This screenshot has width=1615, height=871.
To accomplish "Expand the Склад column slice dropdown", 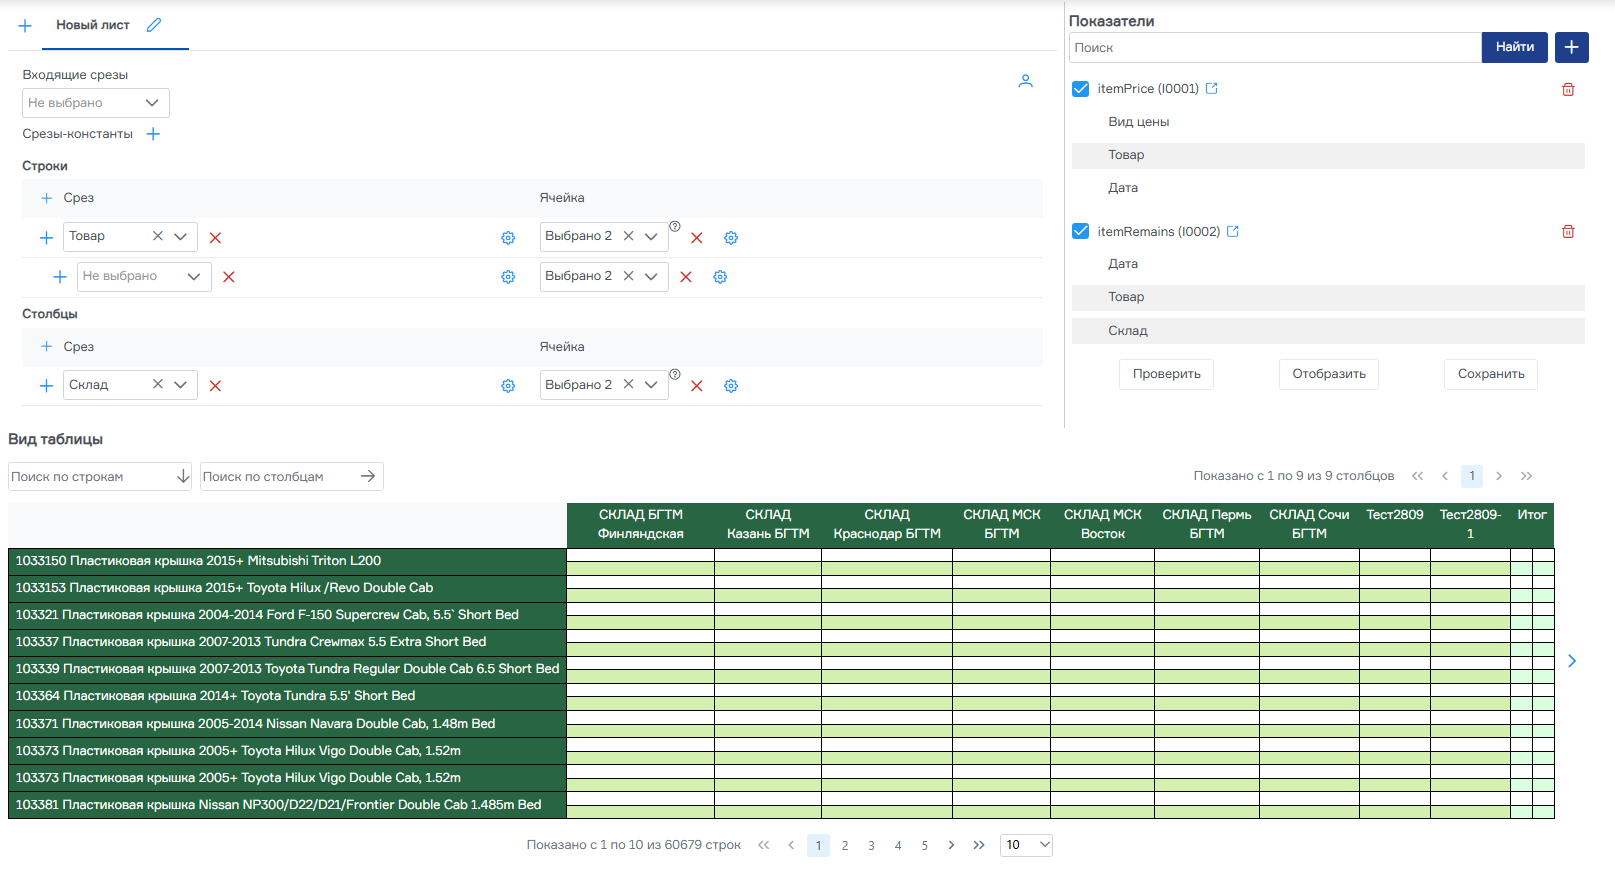I will pyautogui.click(x=180, y=385).
